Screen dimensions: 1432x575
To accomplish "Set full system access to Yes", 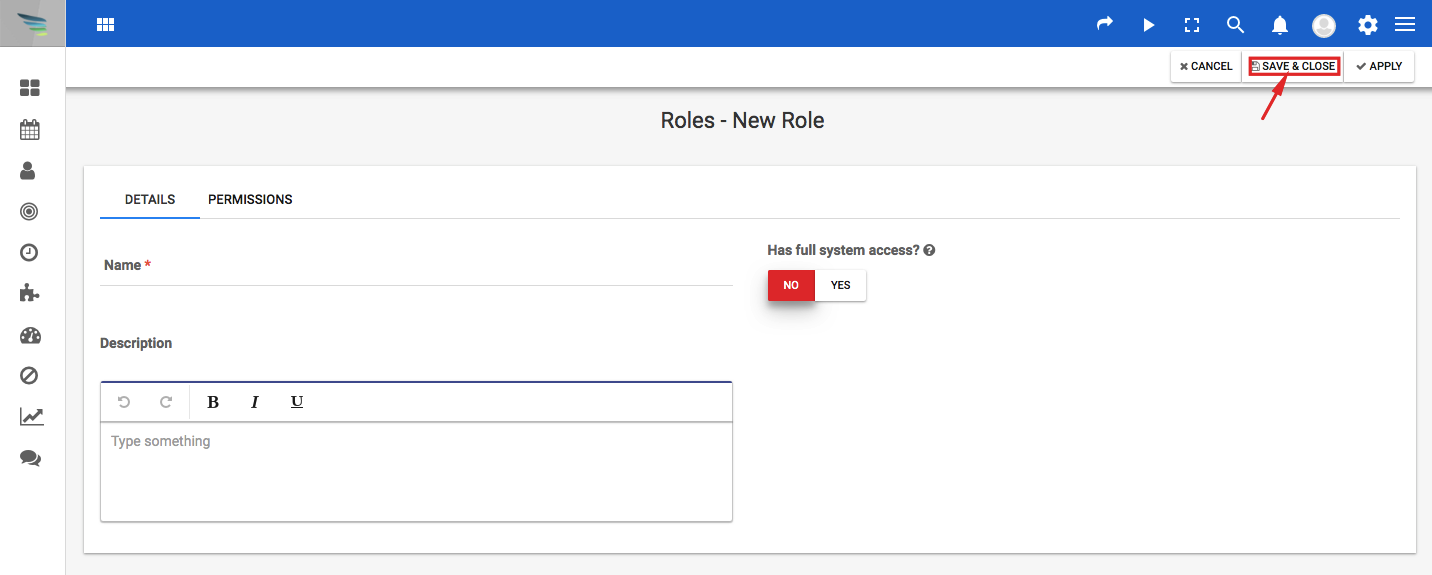I will pos(841,285).
